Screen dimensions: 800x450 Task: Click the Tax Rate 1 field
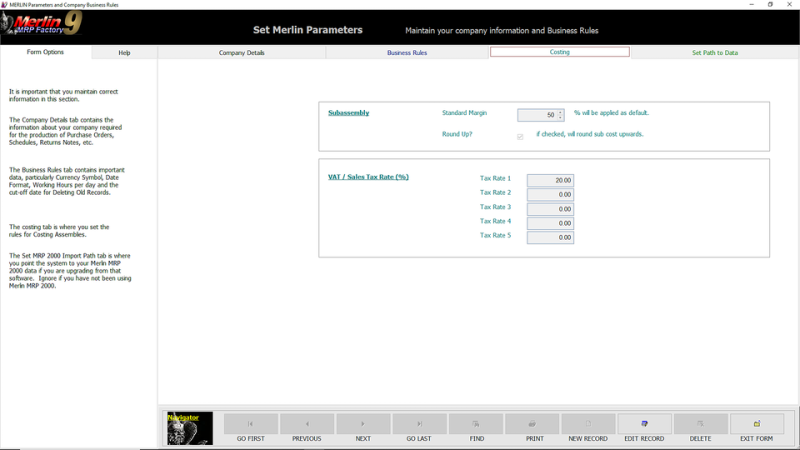550,180
